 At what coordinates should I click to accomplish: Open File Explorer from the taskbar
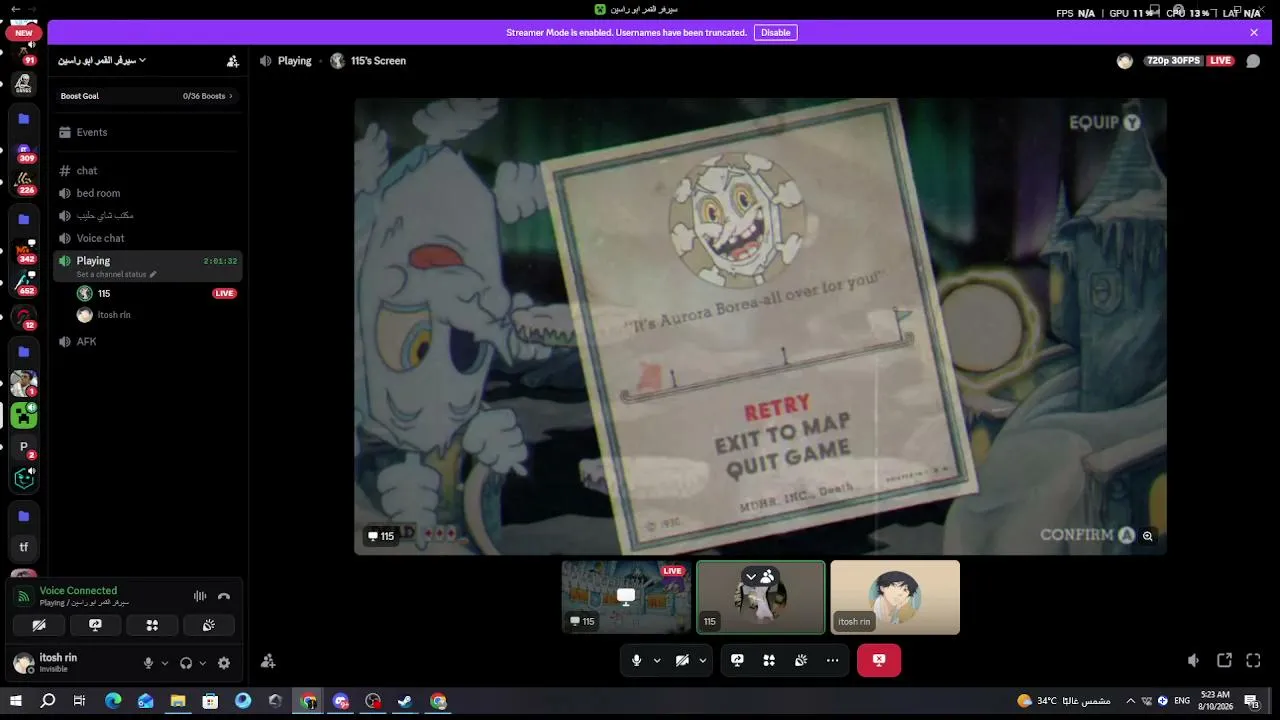click(x=178, y=701)
